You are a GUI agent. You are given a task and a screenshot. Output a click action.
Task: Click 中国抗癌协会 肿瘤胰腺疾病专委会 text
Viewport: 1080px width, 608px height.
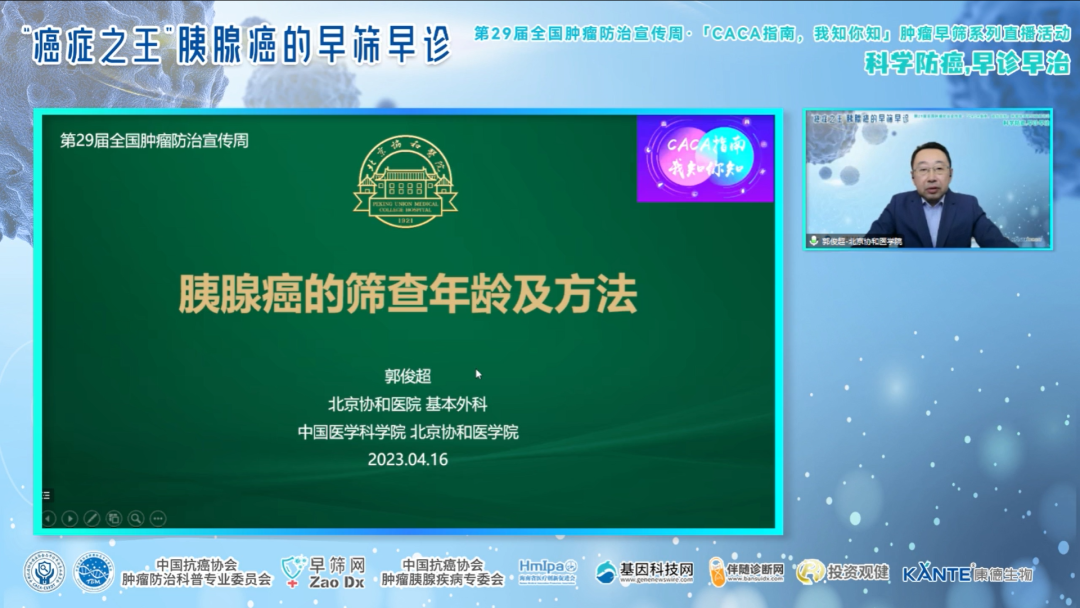coord(442,572)
